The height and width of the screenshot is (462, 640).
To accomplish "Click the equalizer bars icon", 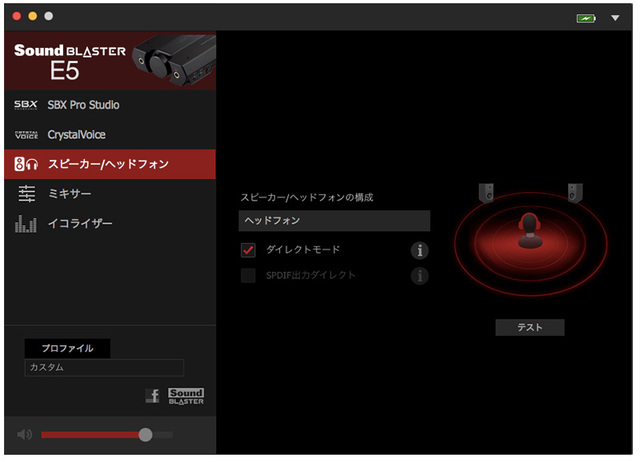I will (26, 224).
